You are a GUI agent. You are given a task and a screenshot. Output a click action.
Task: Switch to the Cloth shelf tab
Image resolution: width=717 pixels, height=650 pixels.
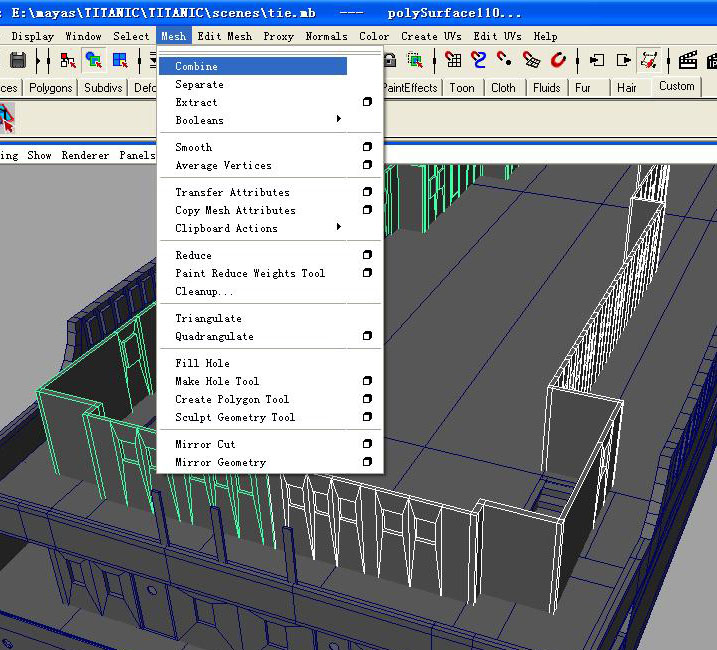(x=503, y=87)
